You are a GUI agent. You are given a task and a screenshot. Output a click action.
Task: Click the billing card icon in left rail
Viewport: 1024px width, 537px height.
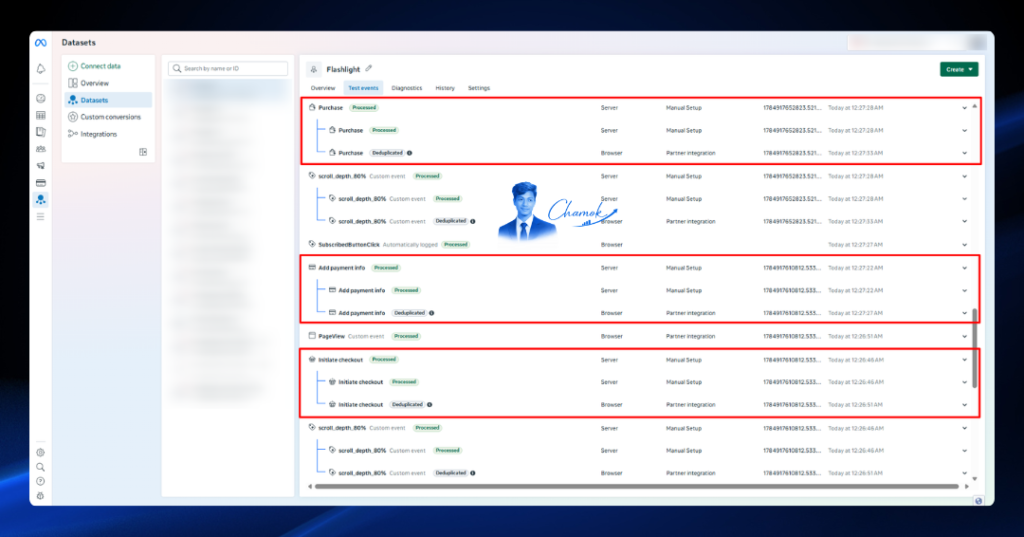[40, 183]
